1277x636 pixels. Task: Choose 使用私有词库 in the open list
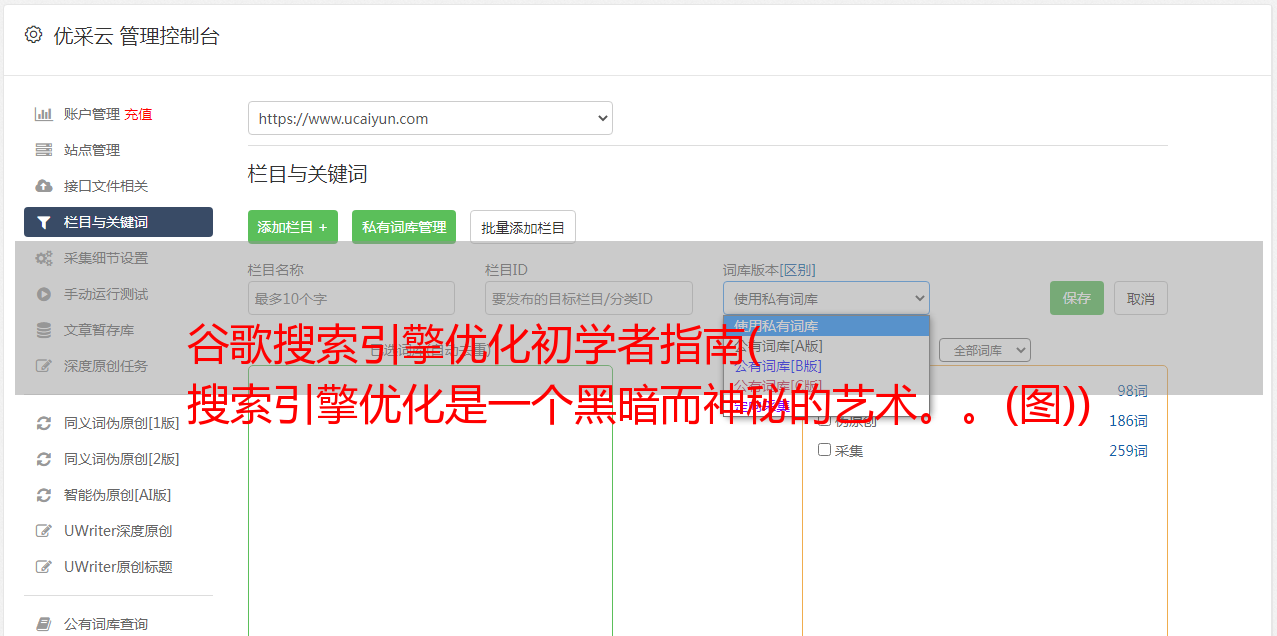[x=826, y=326]
